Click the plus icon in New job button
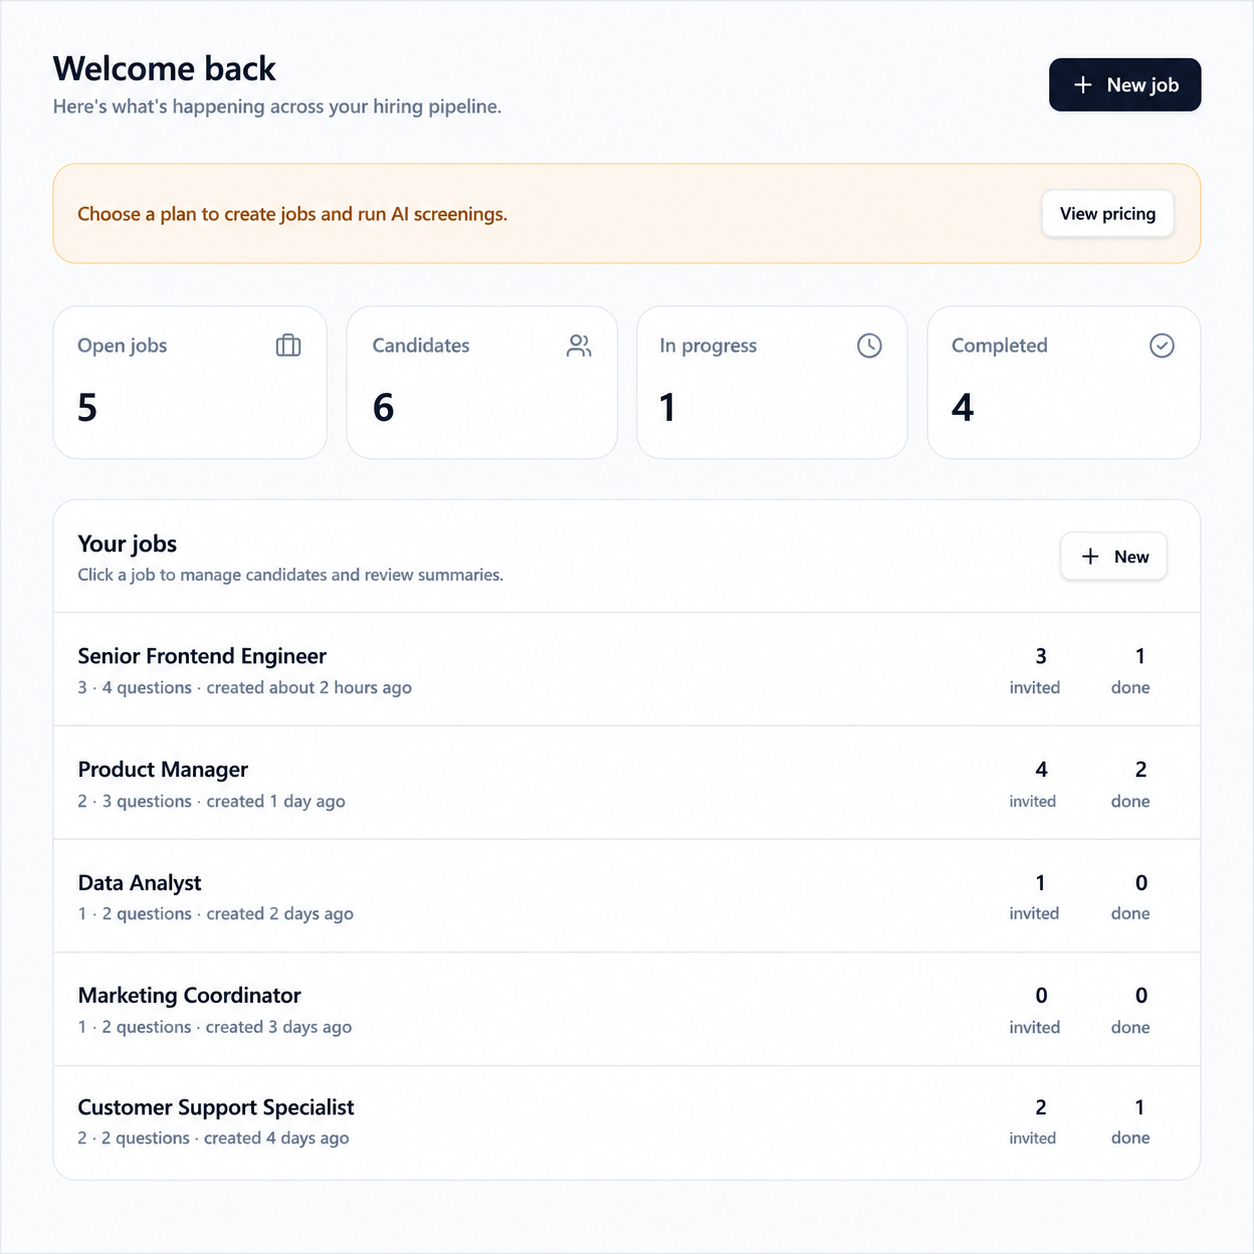 [1082, 85]
